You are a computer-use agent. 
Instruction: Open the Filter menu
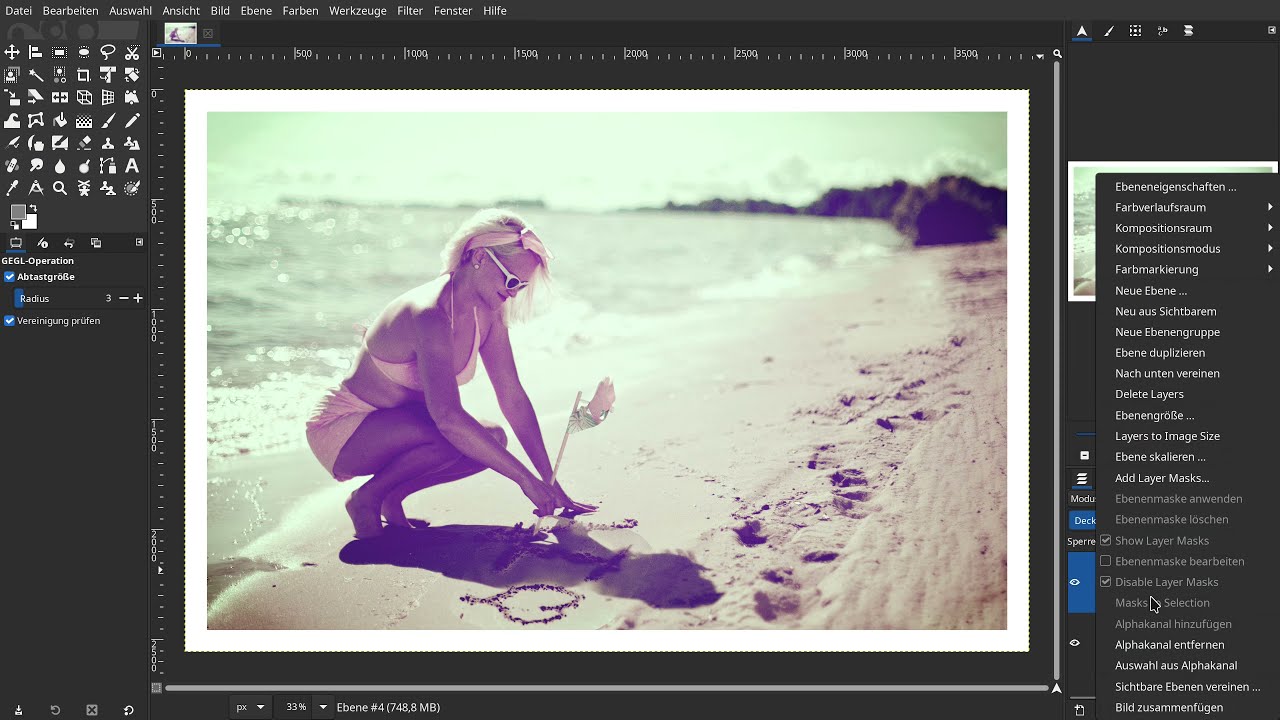pyautogui.click(x=410, y=10)
